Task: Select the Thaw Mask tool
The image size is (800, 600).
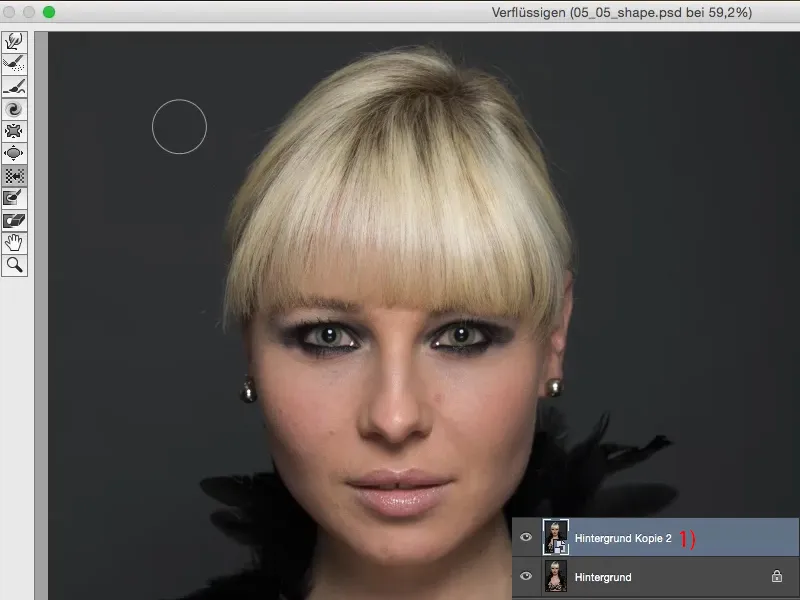Action: 13,221
